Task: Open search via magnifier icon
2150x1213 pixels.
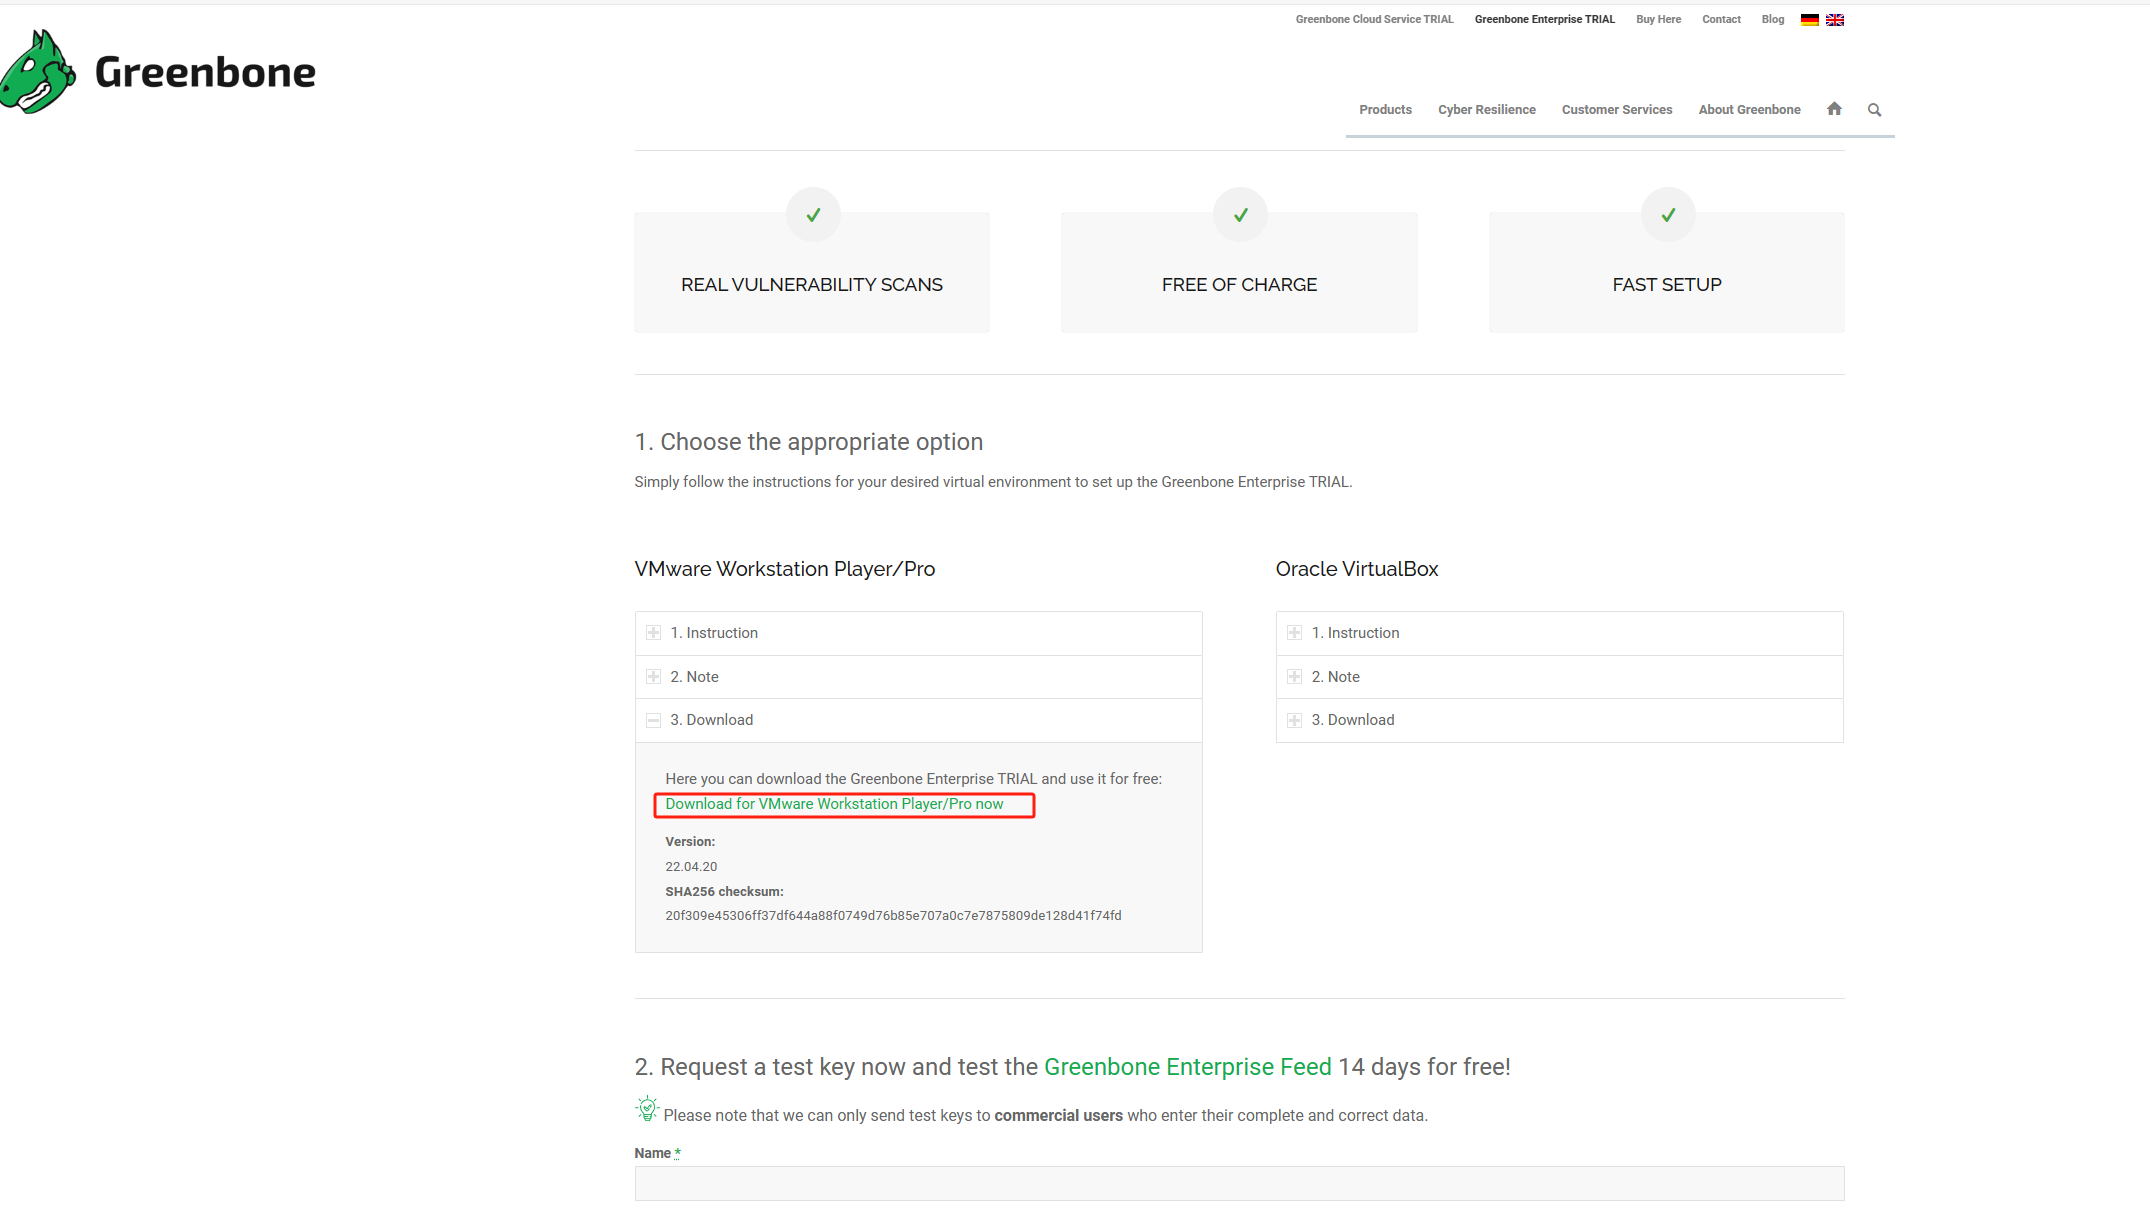Action: pos(1874,110)
